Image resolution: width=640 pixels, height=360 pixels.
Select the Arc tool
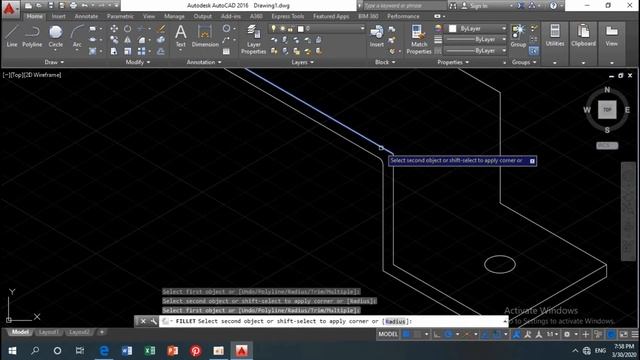[x=77, y=36]
